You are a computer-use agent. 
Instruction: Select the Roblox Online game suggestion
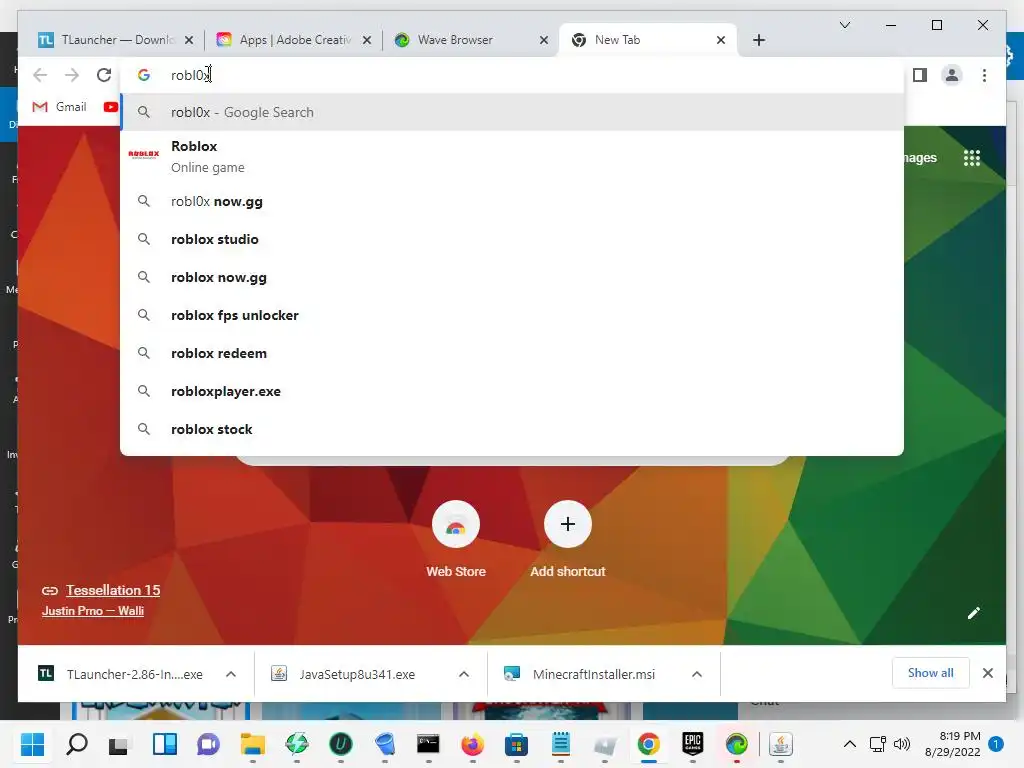(x=512, y=157)
